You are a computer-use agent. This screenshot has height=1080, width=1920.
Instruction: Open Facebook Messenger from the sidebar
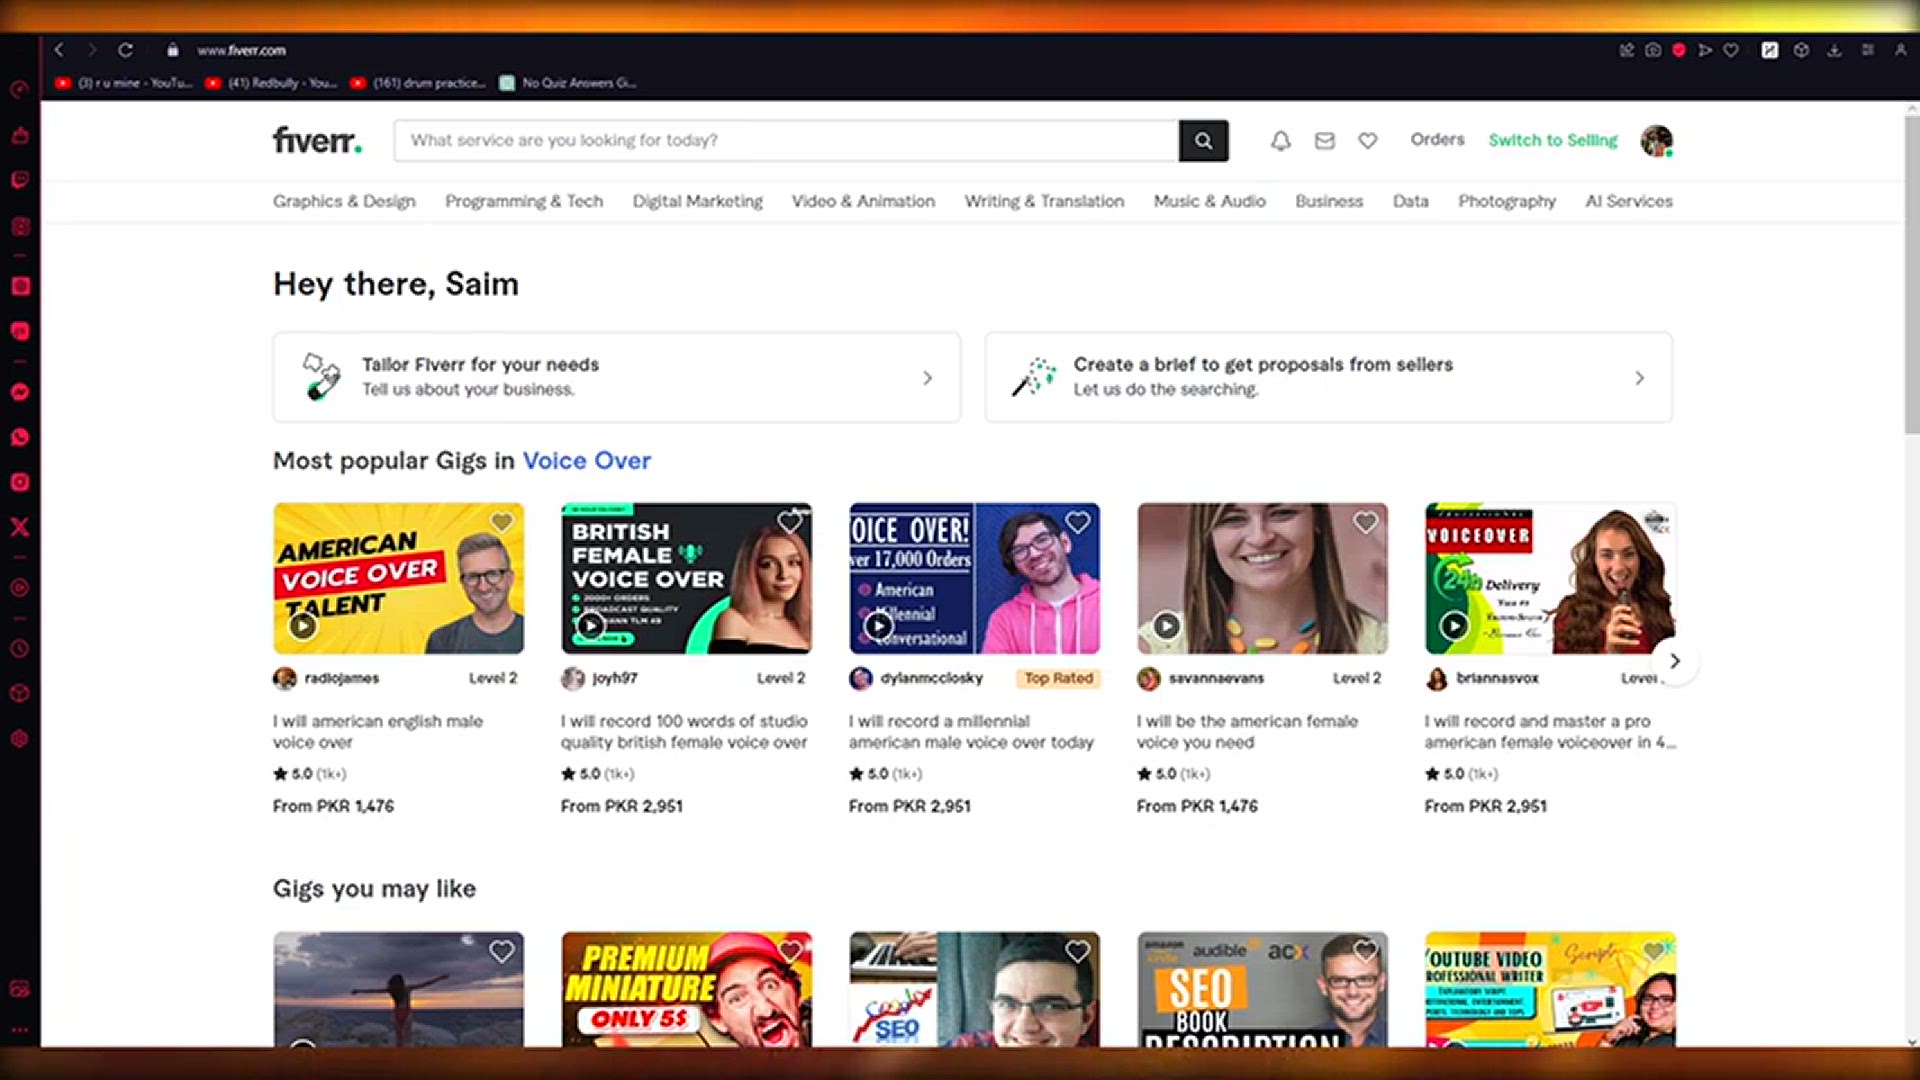[19, 392]
